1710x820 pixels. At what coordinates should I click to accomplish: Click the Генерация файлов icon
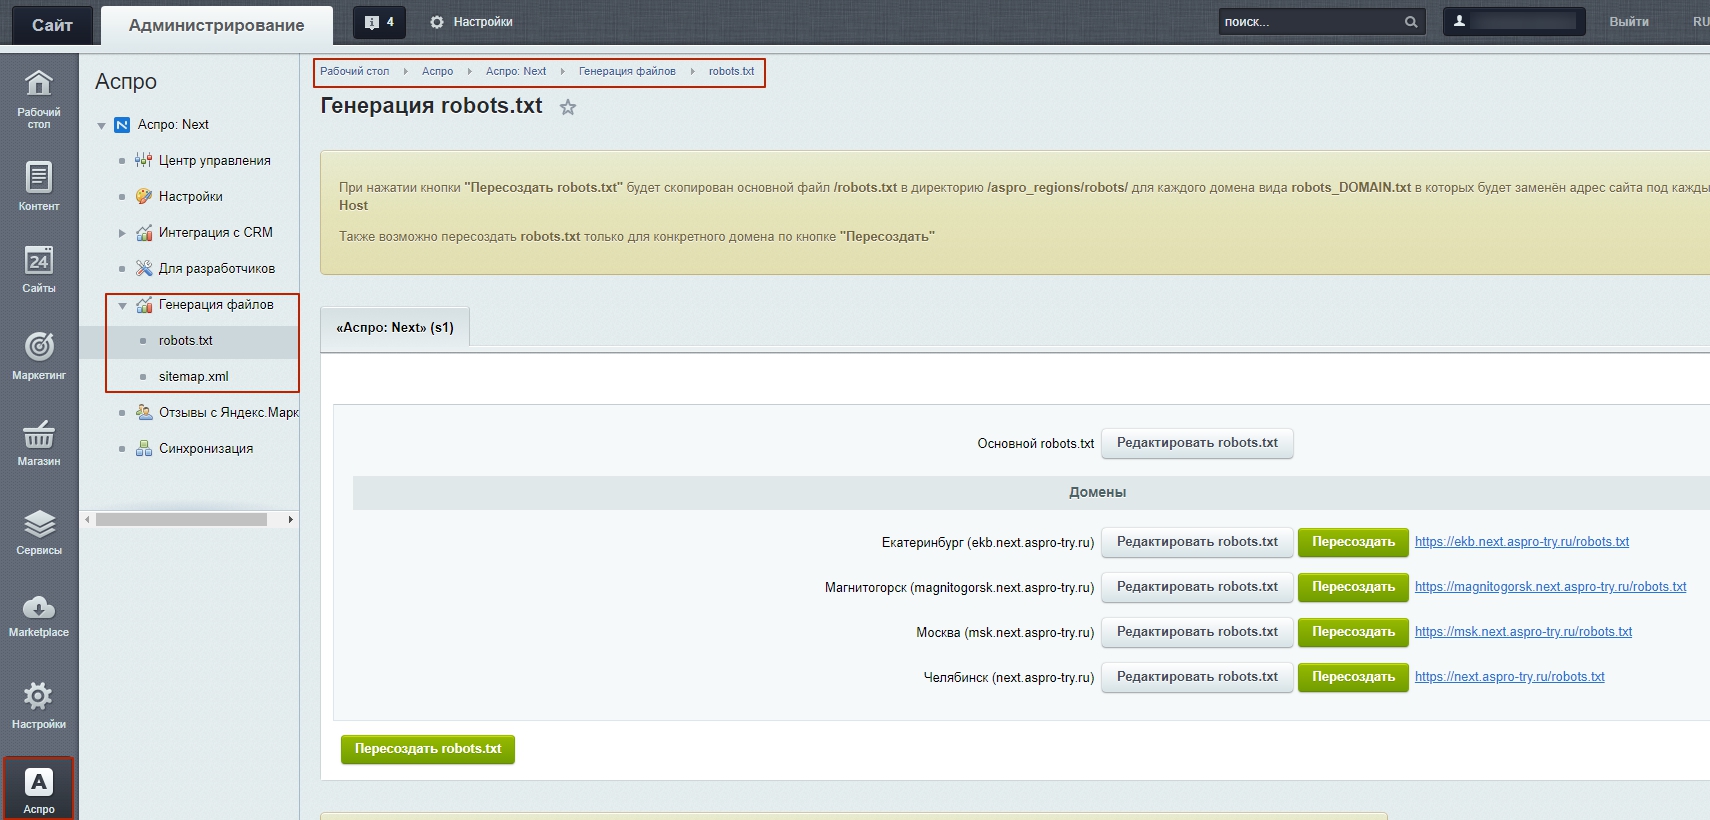pos(144,305)
